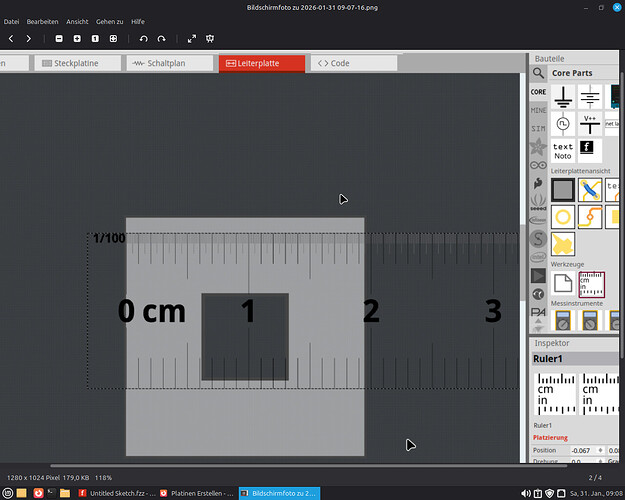Go to the previous image
This screenshot has height=500, width=625.
[10, 38]
